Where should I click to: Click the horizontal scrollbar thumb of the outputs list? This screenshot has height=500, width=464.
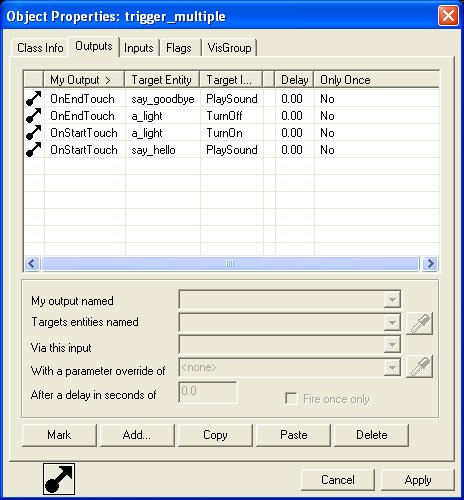click(x=230, y=264)
